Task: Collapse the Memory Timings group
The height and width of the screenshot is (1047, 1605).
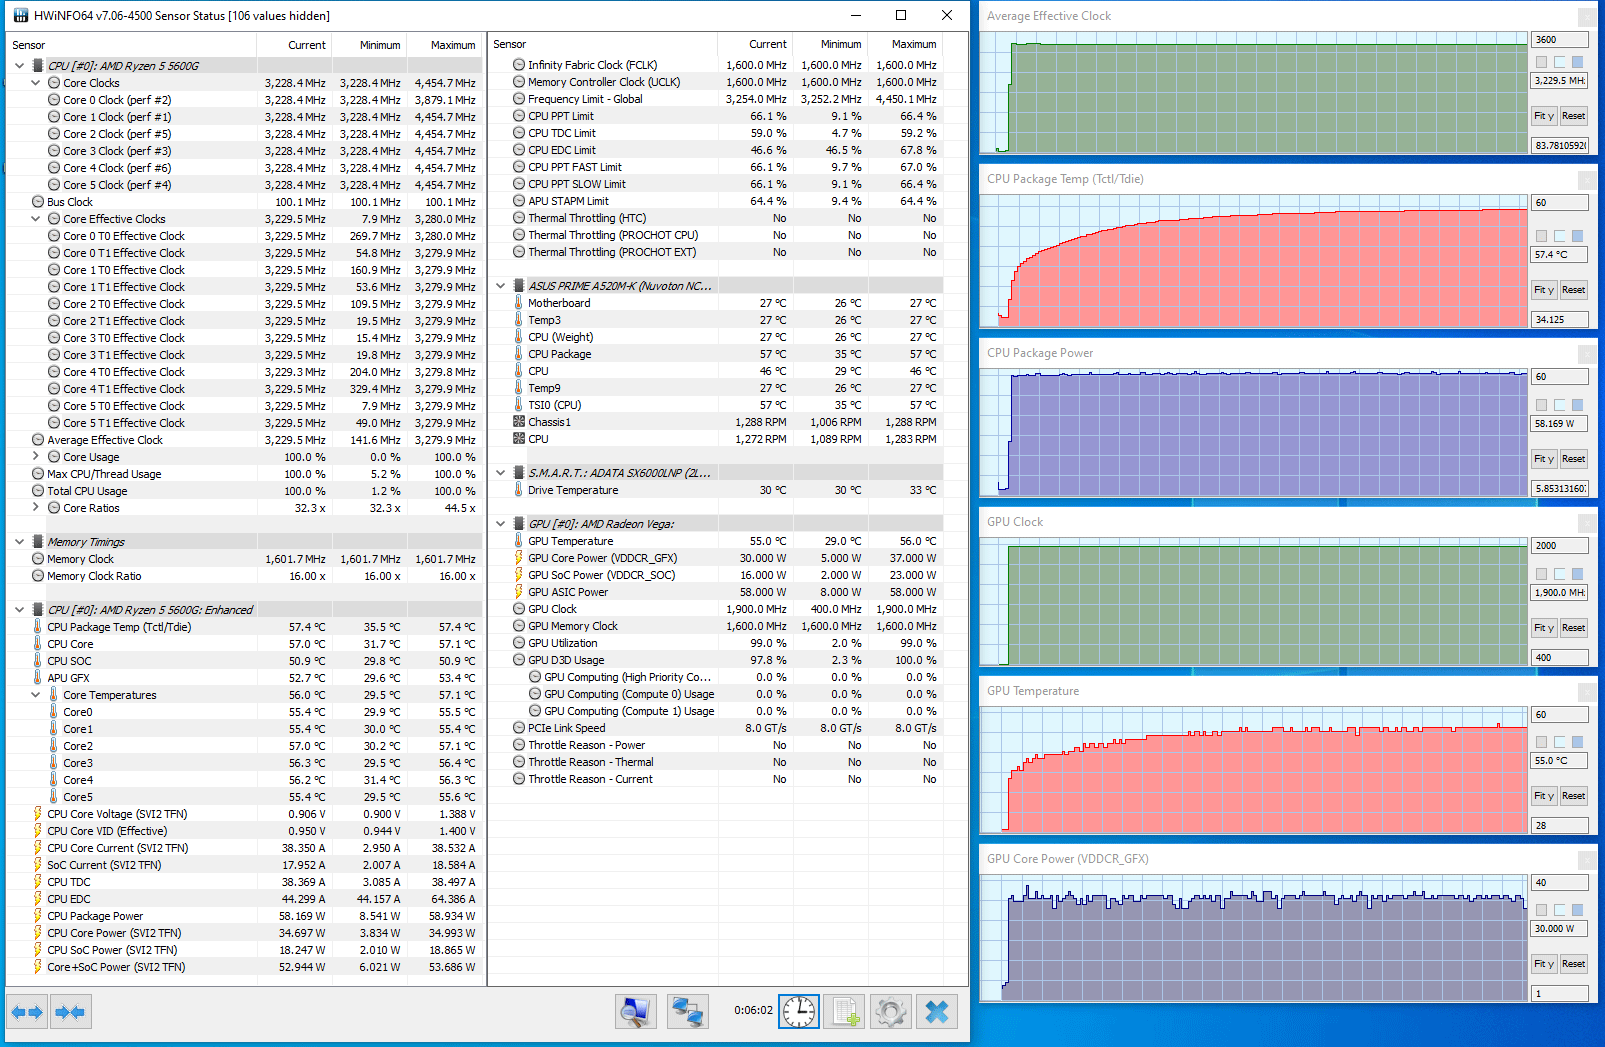Action: point(20,542)
